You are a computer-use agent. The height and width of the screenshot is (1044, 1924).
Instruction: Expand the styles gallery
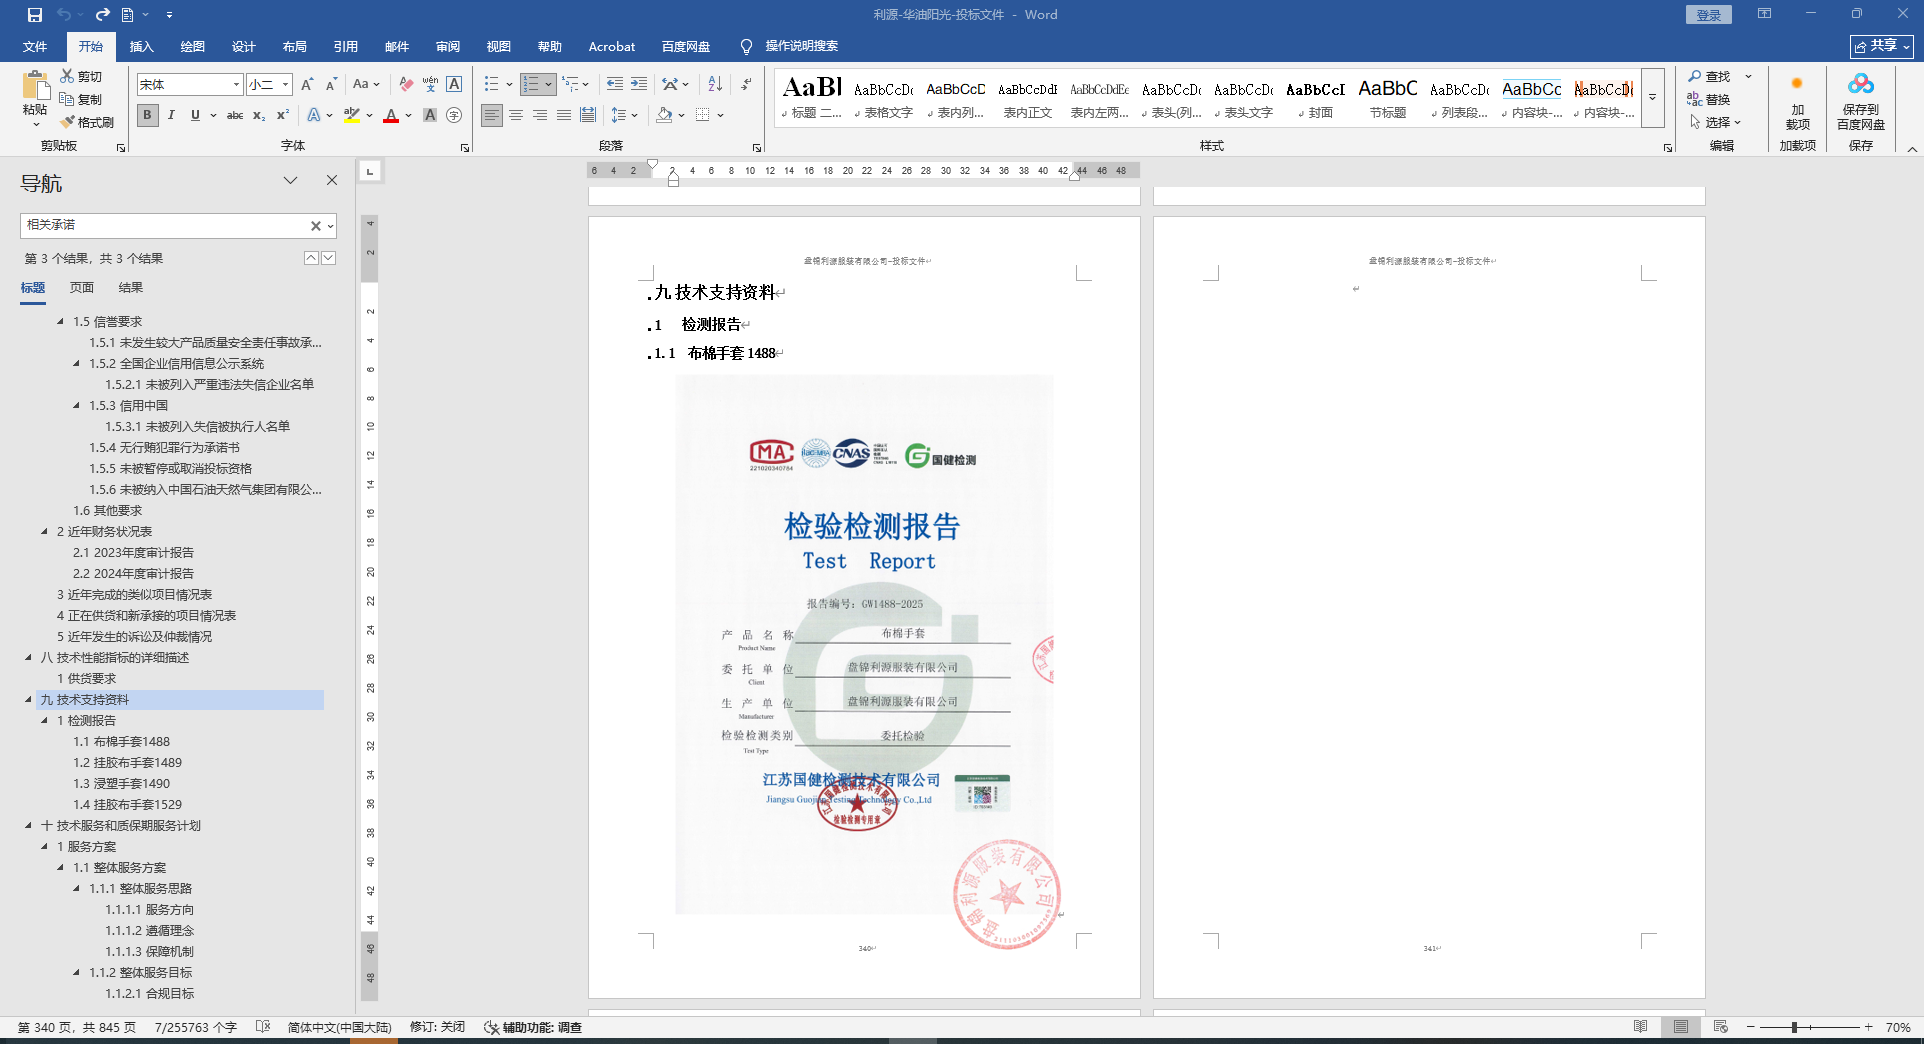[1652, 97]
